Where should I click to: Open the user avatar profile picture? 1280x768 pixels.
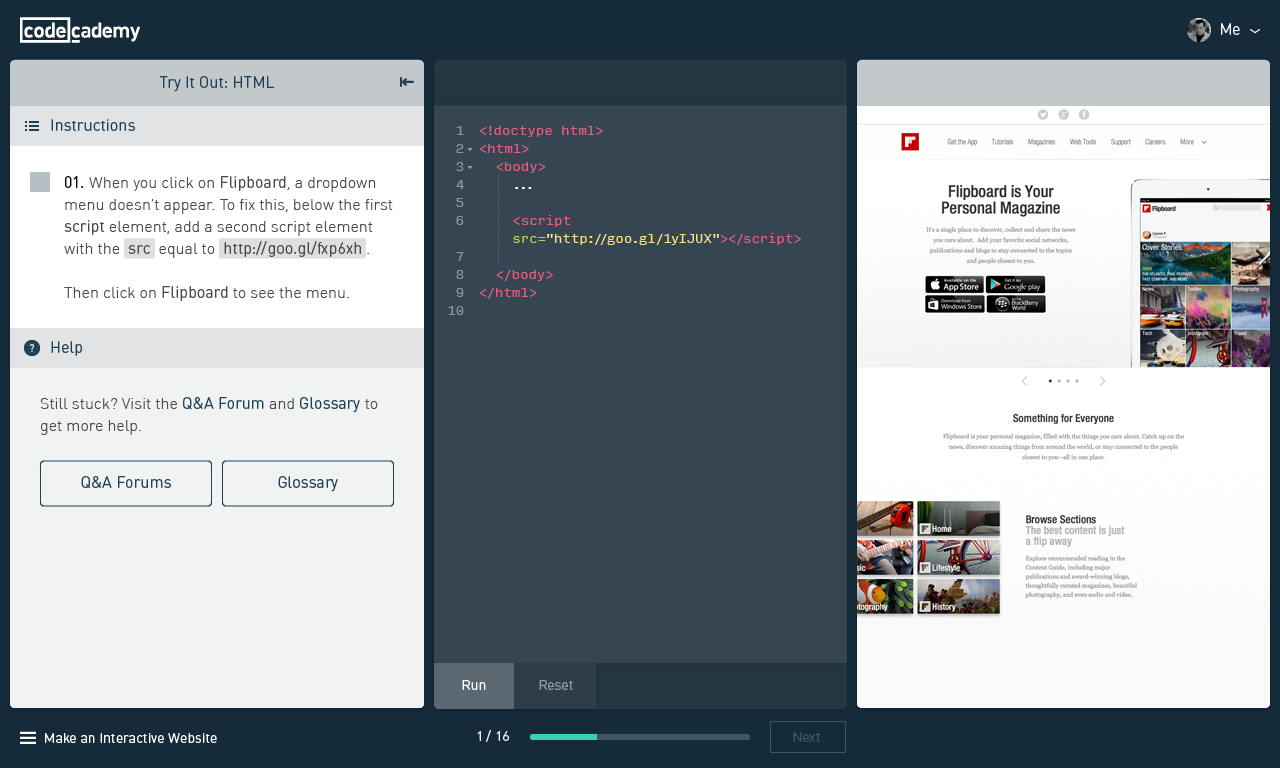[x=1199, y=30]
